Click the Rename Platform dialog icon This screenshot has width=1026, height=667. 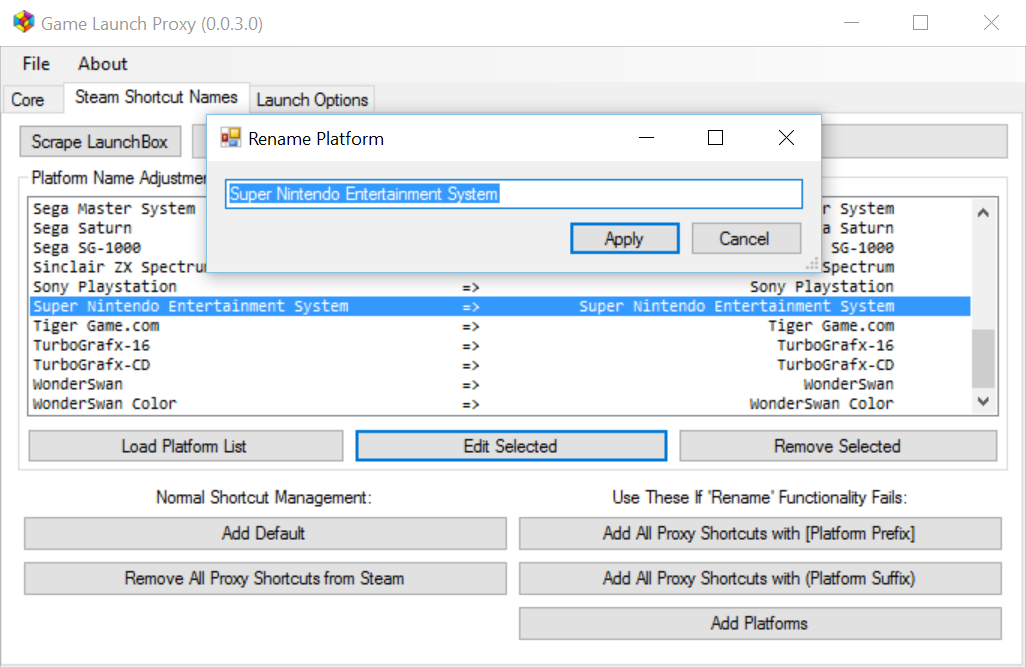click(x=230, y=137)
